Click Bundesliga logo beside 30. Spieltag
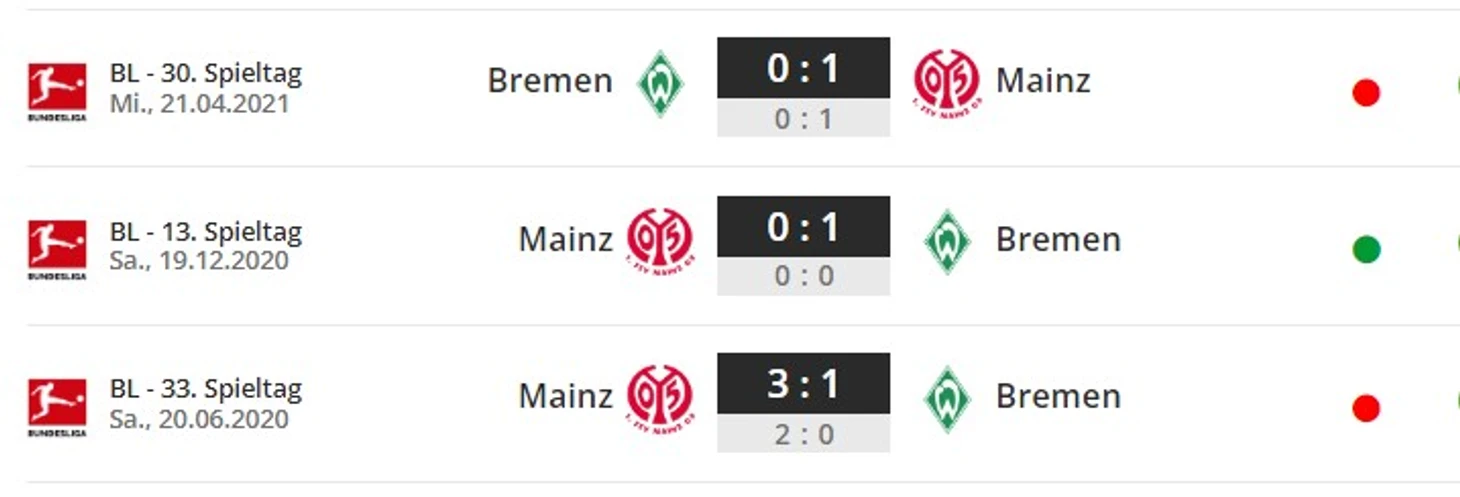 point(56,90)
